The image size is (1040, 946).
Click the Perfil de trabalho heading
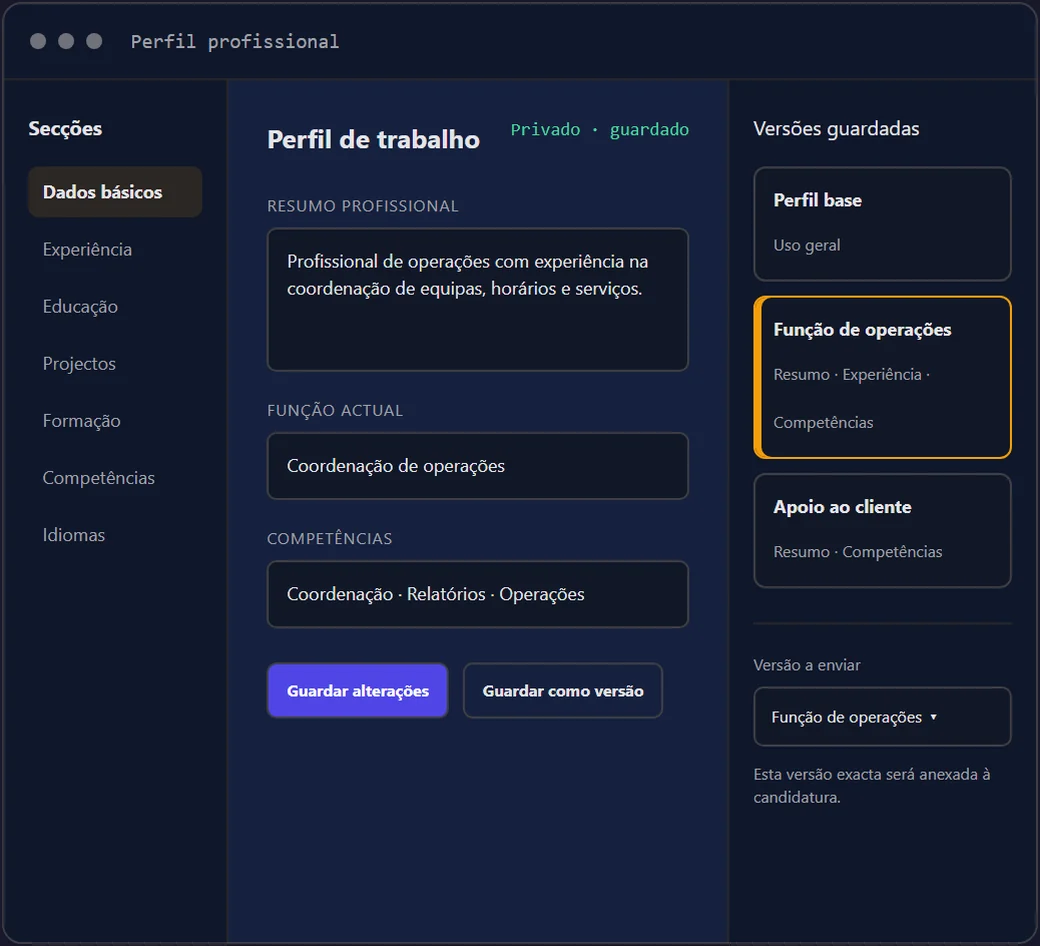coord(373,139)
